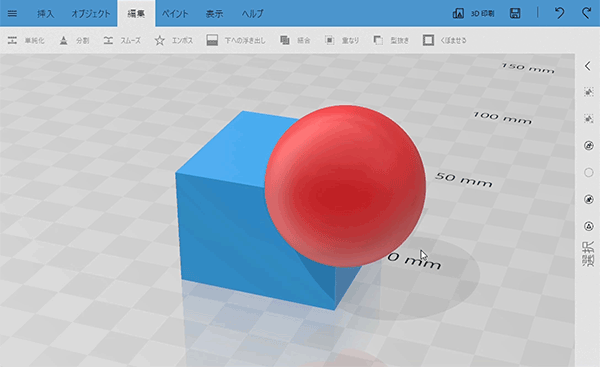600x367 pixels.
Task: Merge objects with 結合 tool
Action: [x=295, y=40]
